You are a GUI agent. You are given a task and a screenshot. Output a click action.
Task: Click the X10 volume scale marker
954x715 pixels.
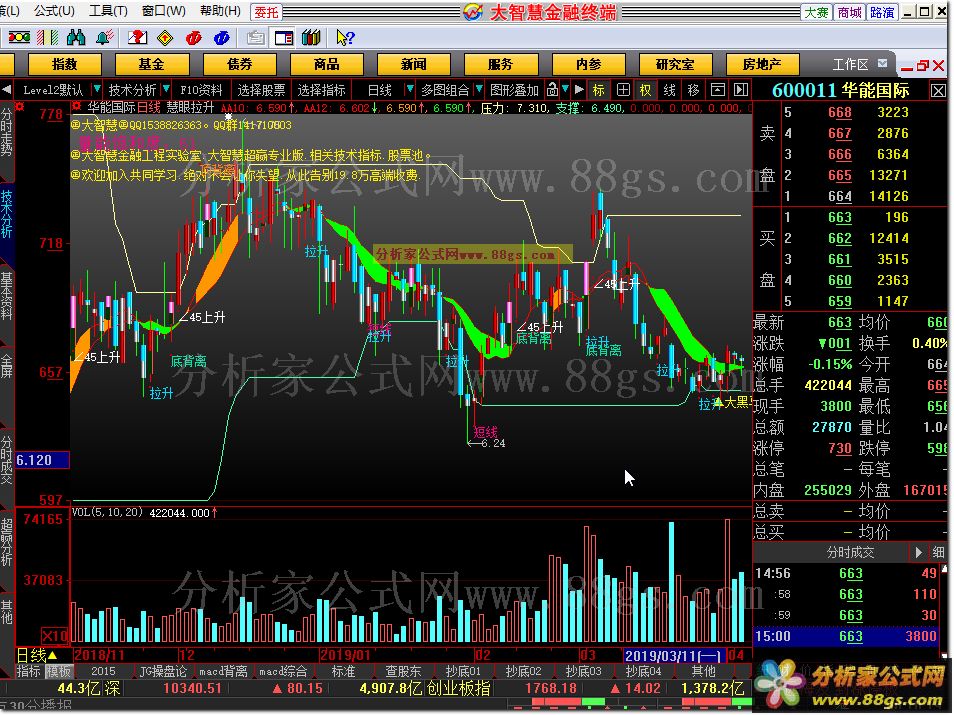[55, 636]
